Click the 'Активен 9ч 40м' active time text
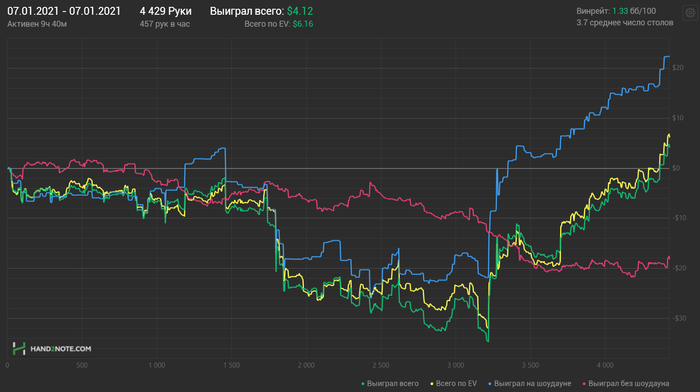This screenshot has width=700, height=392. [x=37, y=24]
